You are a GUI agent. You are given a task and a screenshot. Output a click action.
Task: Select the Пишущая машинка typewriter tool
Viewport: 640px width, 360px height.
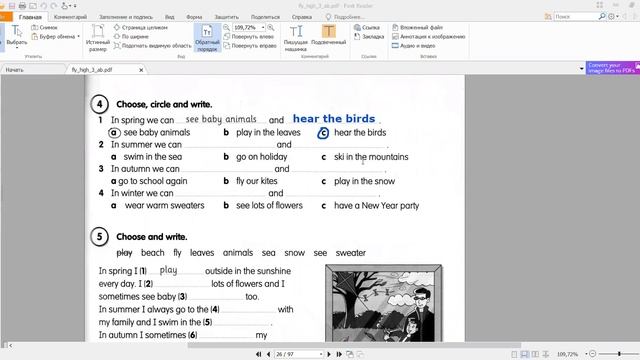point(296,38)
